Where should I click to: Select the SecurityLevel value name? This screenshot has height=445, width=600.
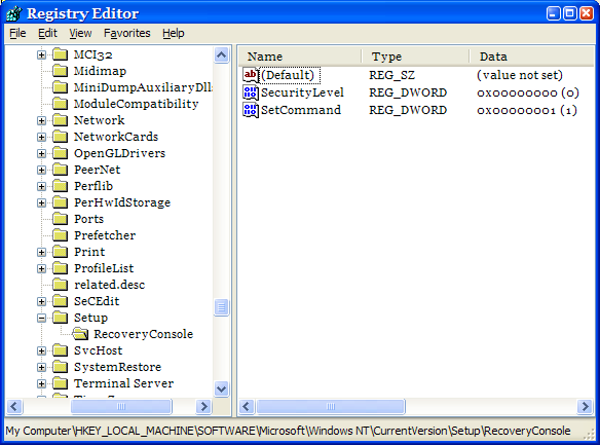302,93
